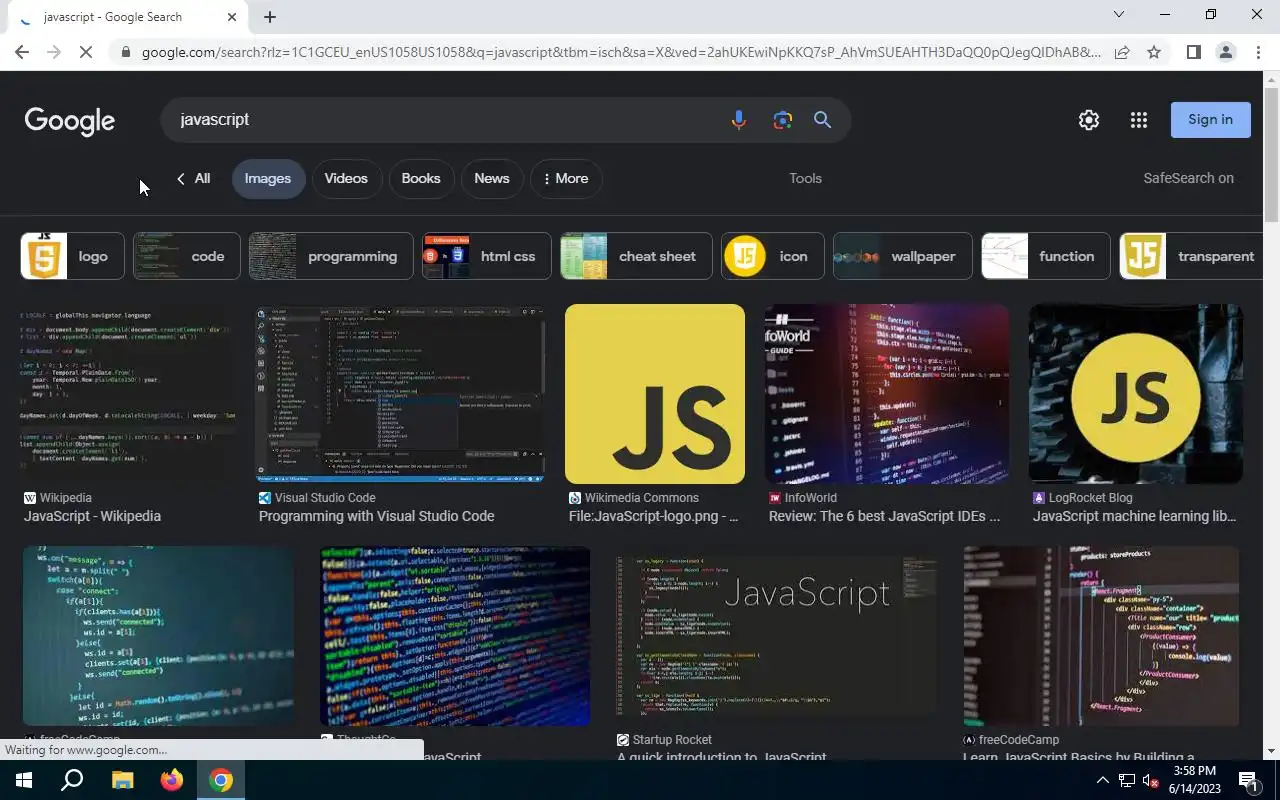
Task: Open Chrome three-dot menu
Action: click(x=1258, y=52)
